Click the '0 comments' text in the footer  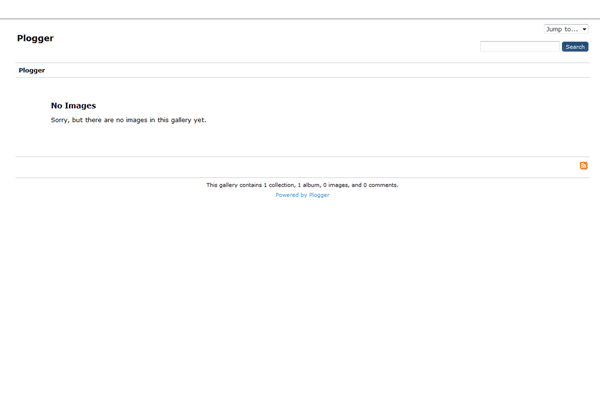[x=379, y=185]
